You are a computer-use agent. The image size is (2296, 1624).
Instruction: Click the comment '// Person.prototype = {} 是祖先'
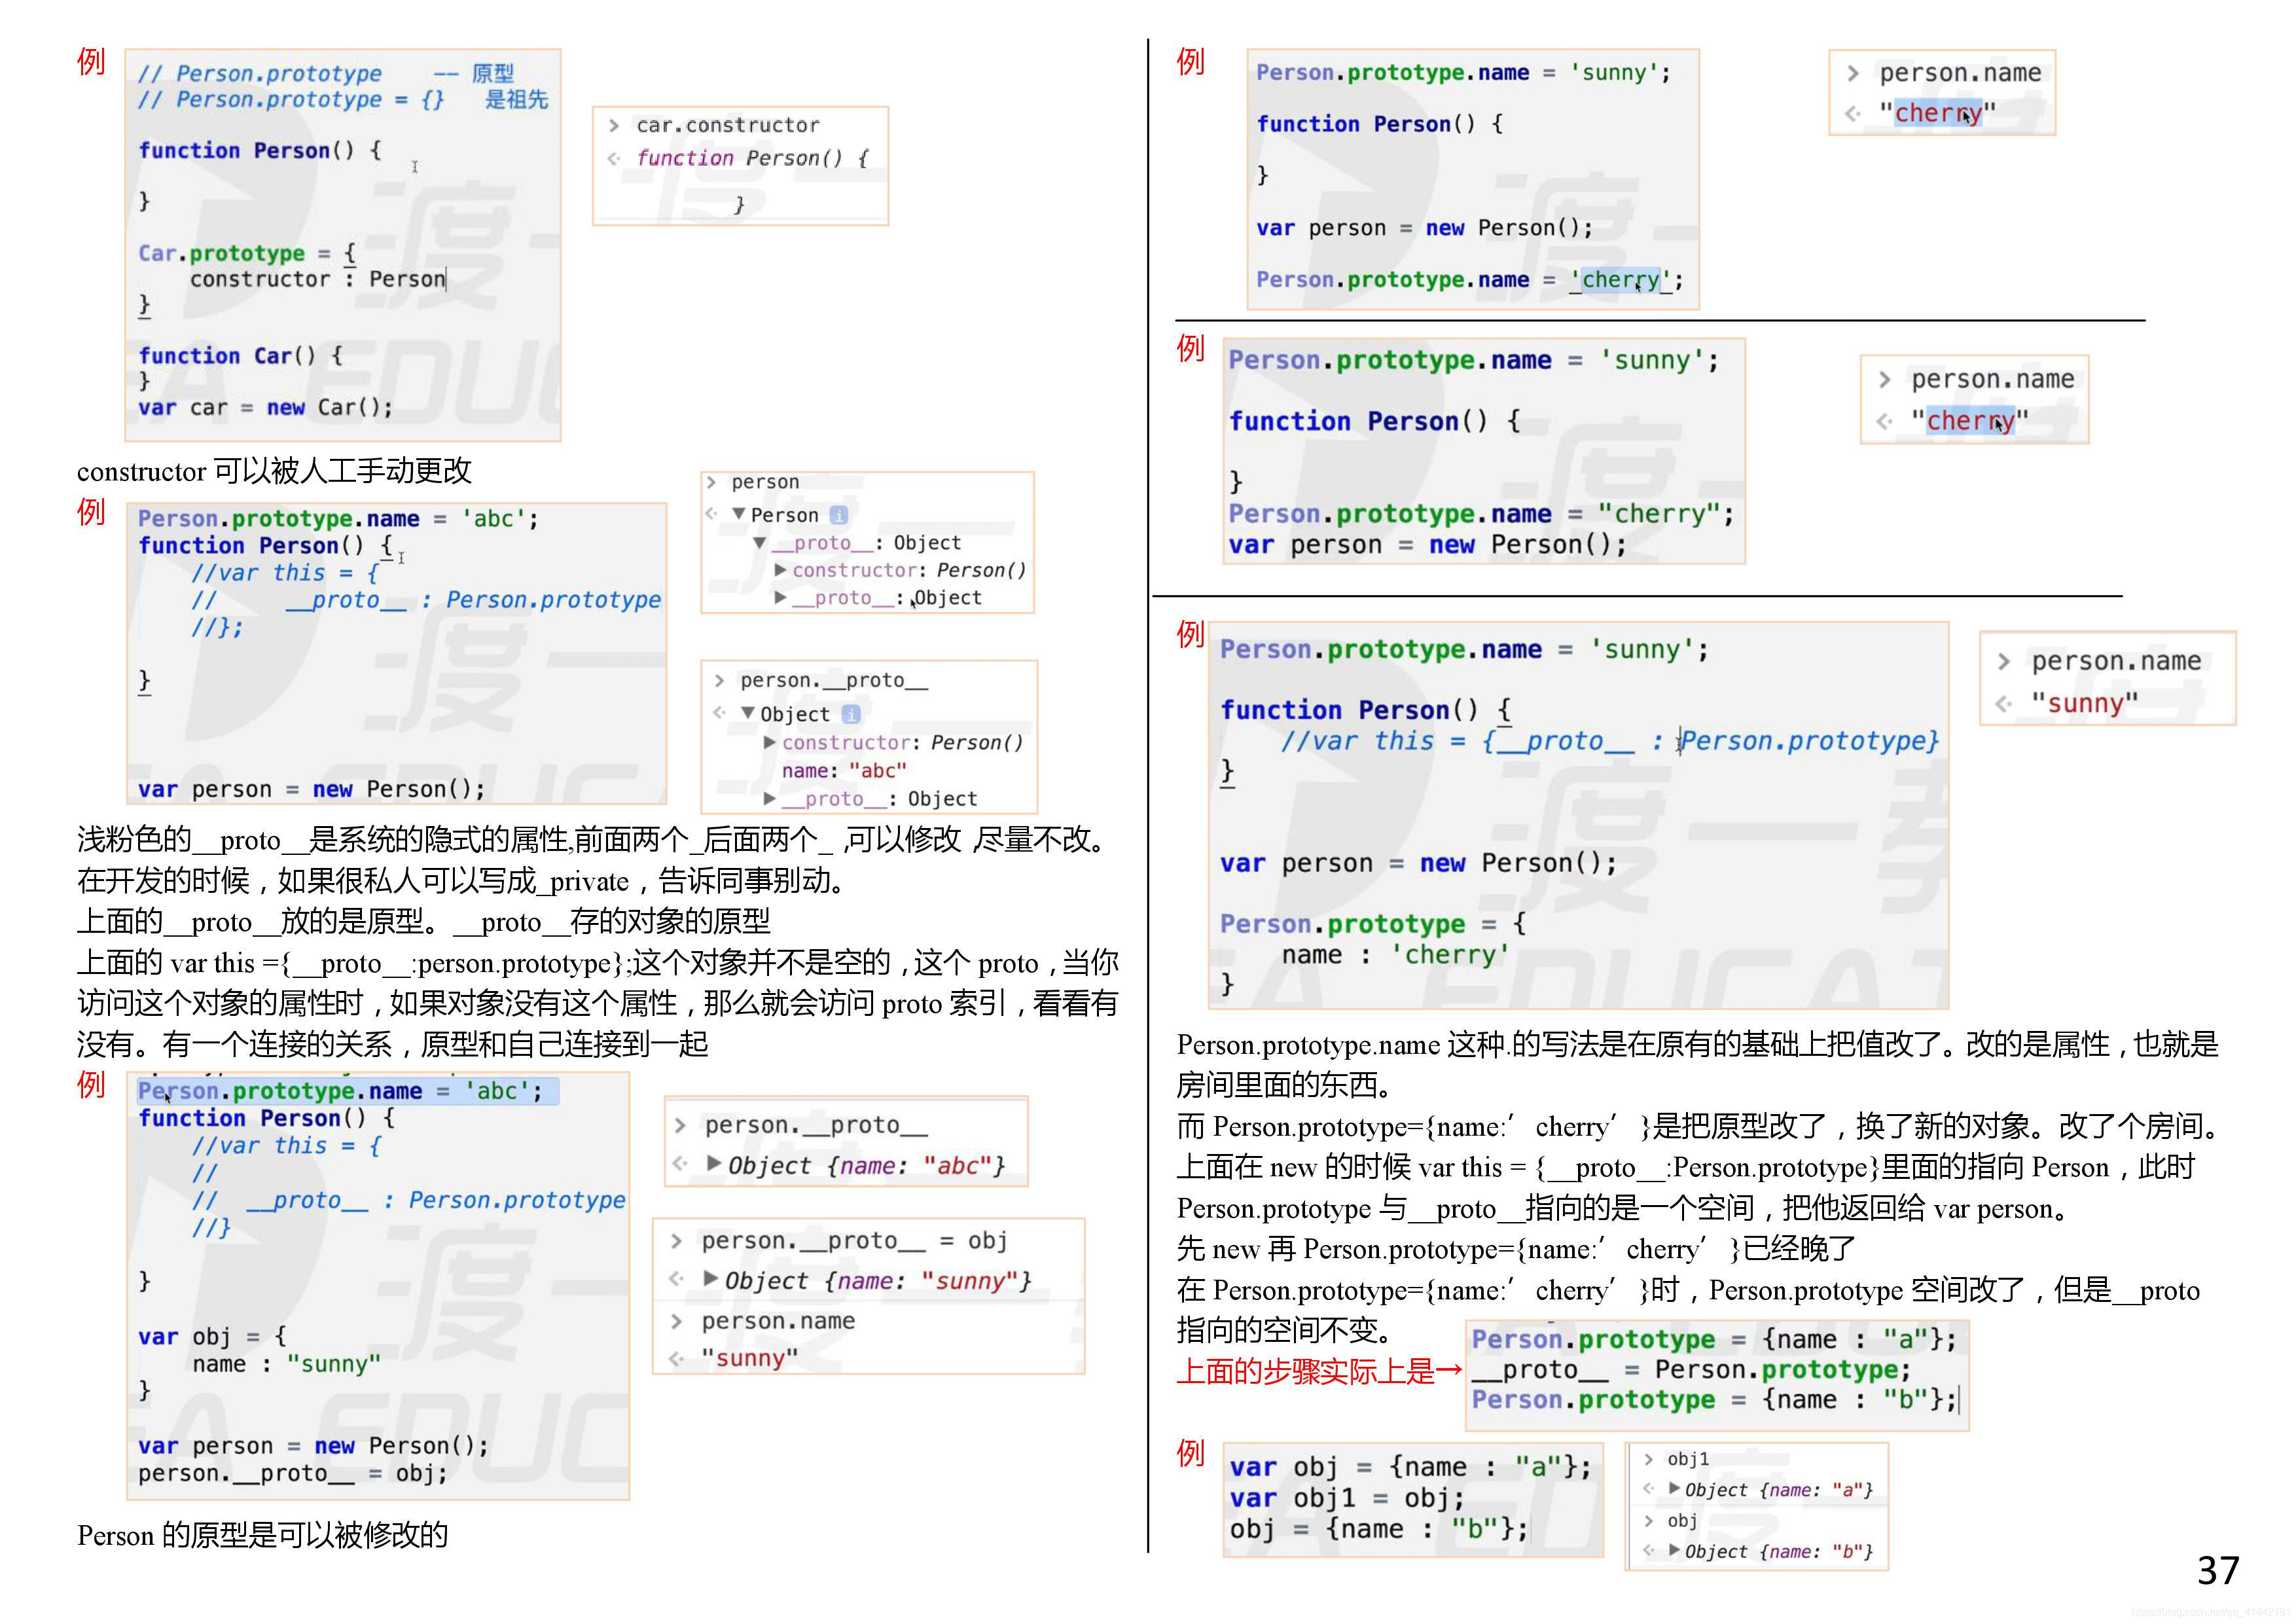click(x=343, y=99)
